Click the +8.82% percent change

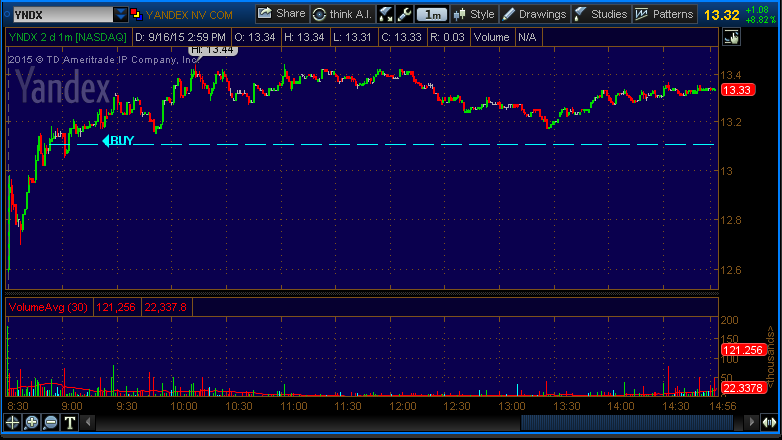(x=761, y=20)
